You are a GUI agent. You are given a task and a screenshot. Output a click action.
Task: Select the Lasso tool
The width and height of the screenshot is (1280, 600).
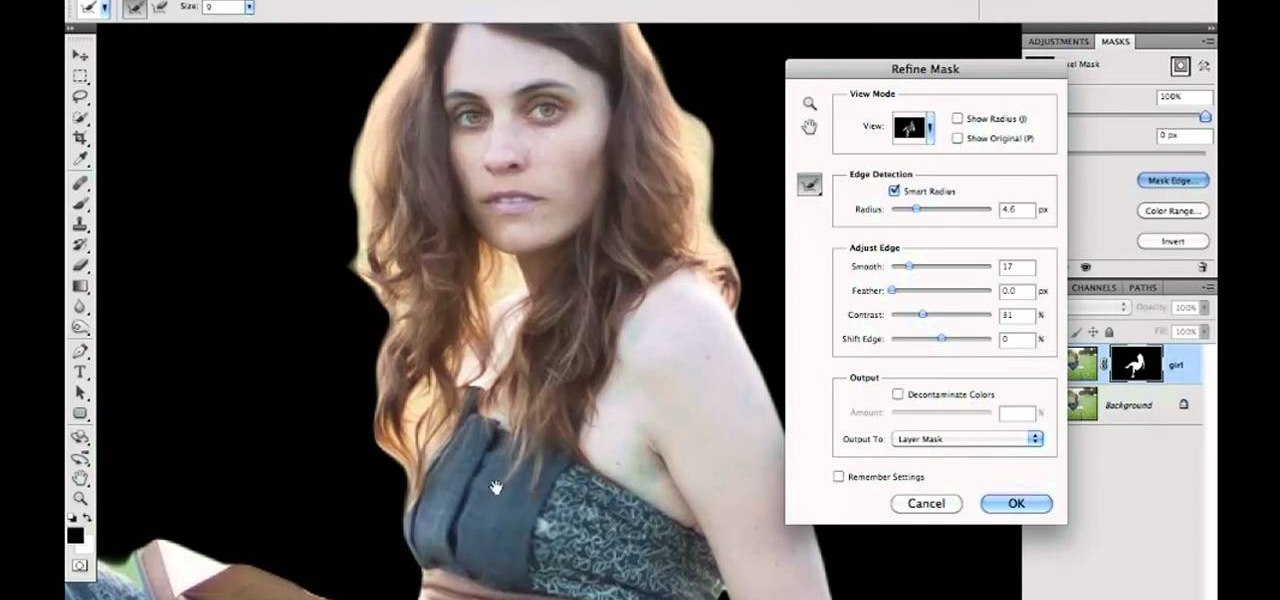point(80,97)
